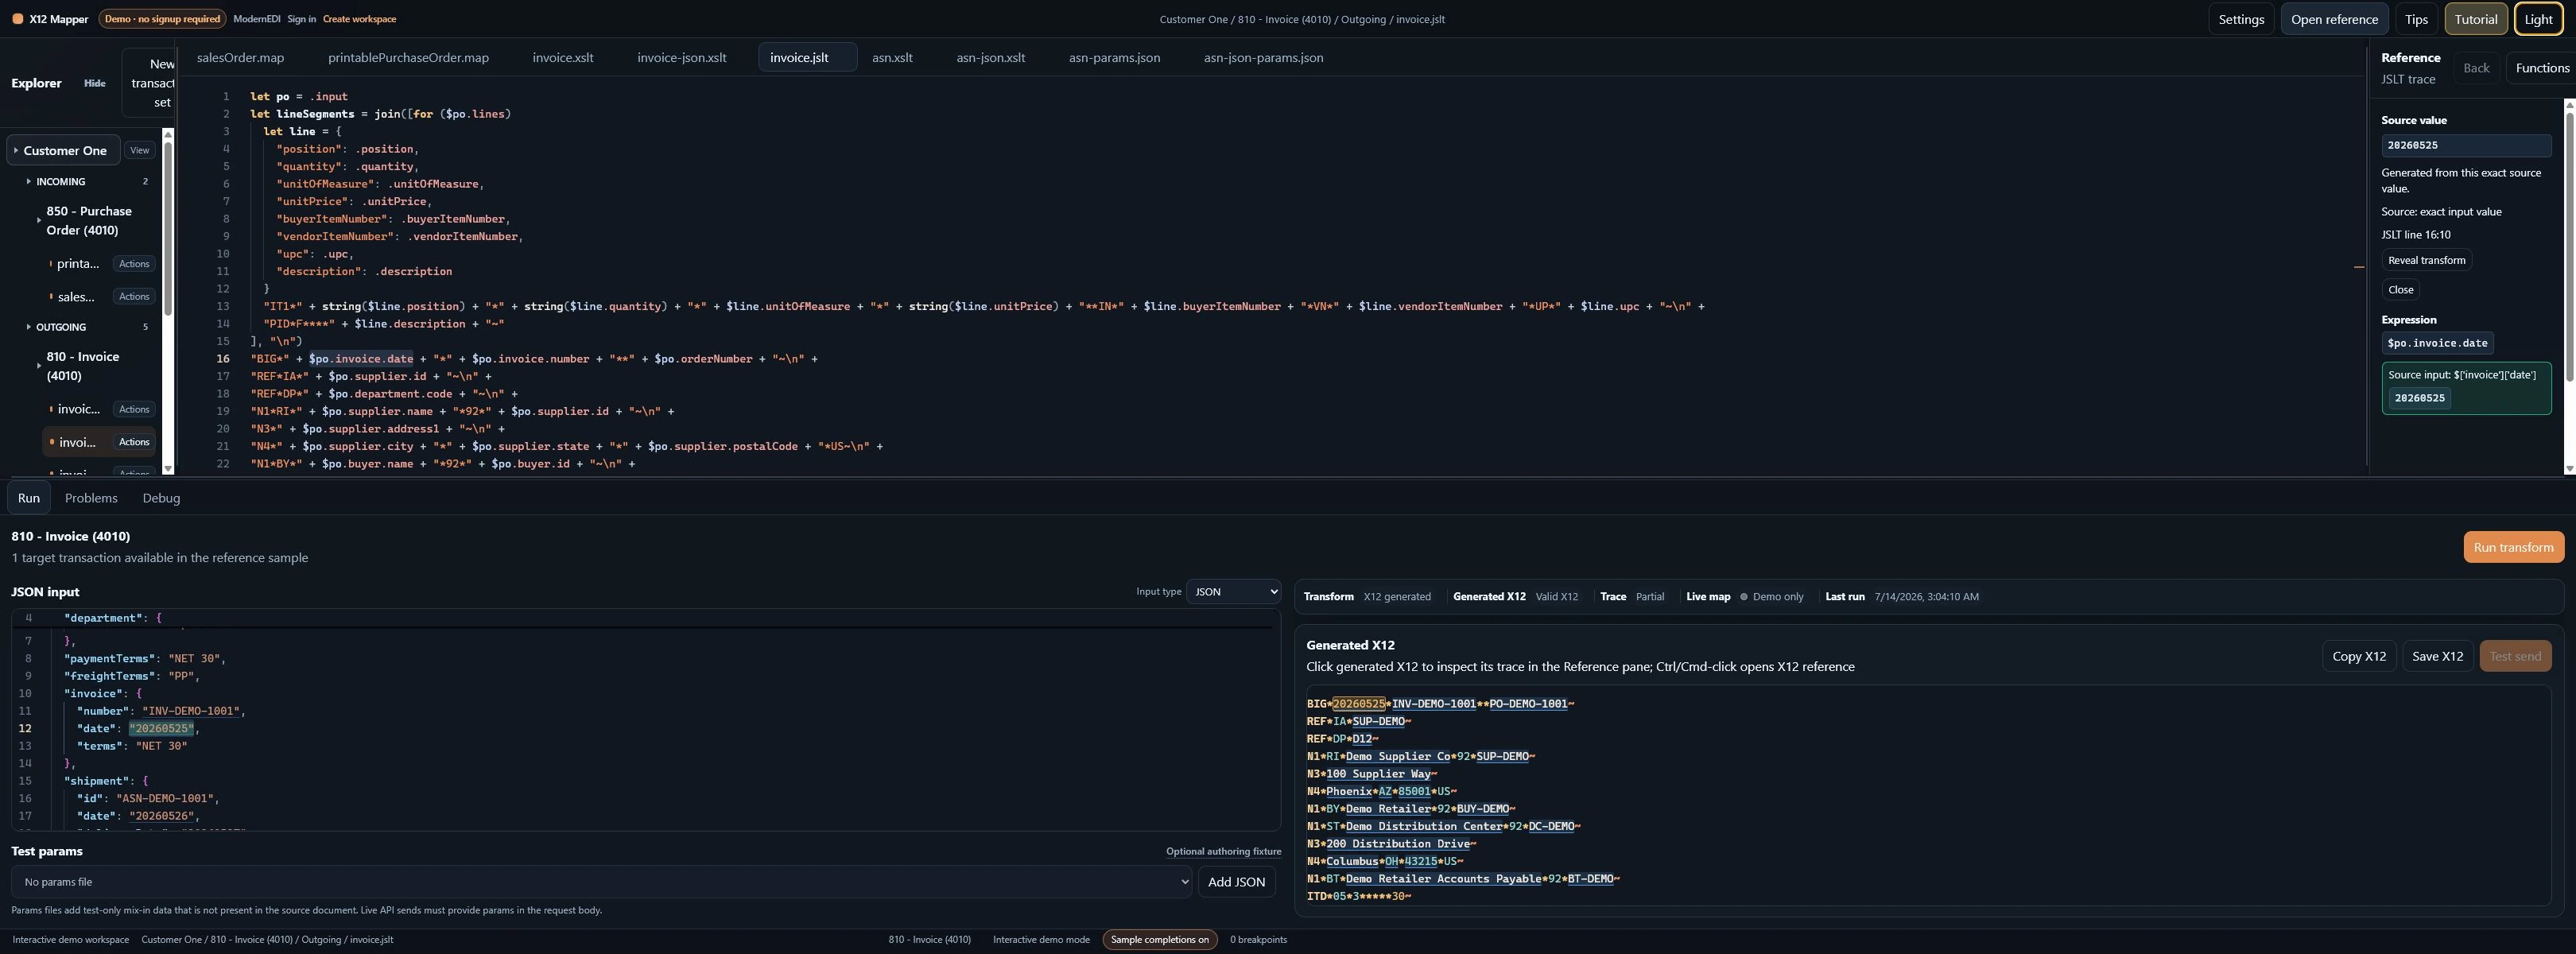Click the Explorer vertical scrollbar thumb
This screenshot has height=954, width=2576.
pos(168,228)
